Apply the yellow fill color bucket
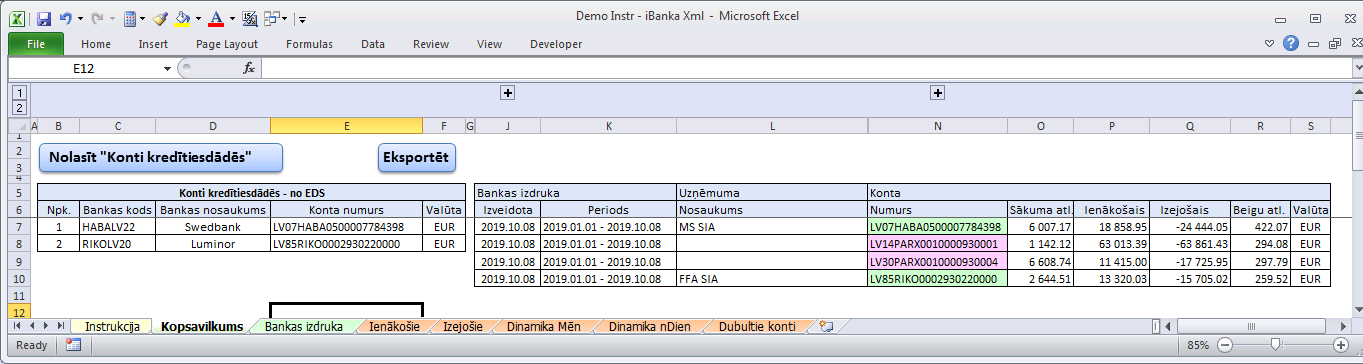Image resolution: width=1363 pixels, height=364 pixels. (x=181, y=18)
